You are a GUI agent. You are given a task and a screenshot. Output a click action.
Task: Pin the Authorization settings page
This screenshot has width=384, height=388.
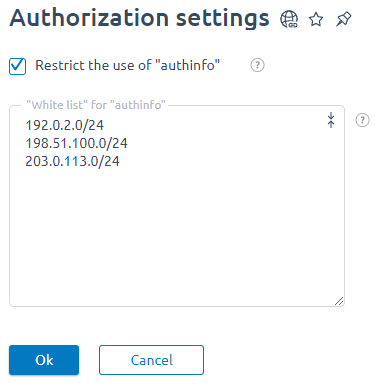[x=343, y=19]
